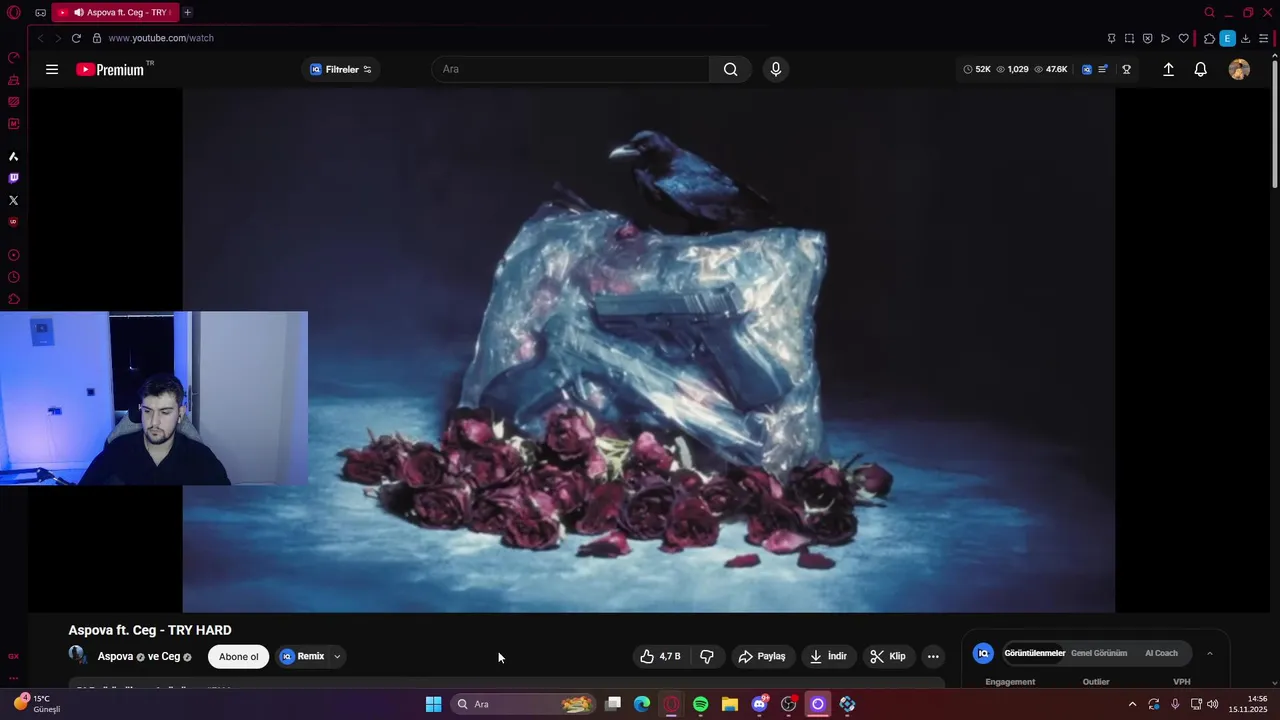Open Opera easy setup sliders icon
This screenshot has width=1280, height=720.
coord(1264,38)
